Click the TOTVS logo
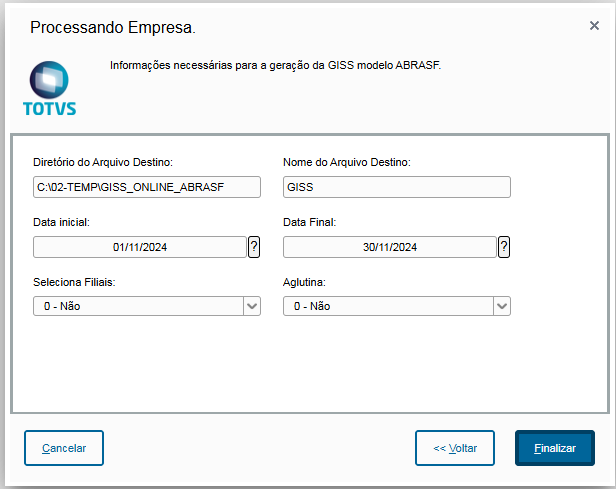The width and height of the screenshot is (616, 489). (50, 89)
